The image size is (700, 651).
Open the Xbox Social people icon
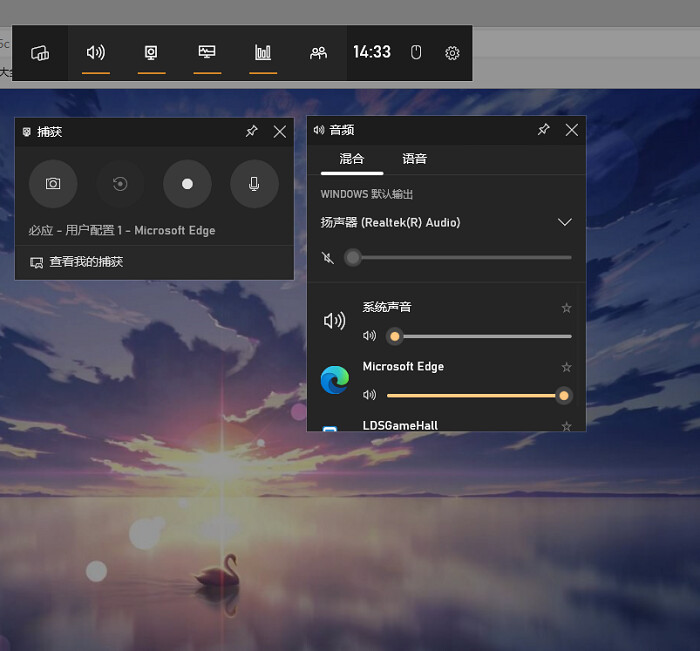tap(318, 53)
